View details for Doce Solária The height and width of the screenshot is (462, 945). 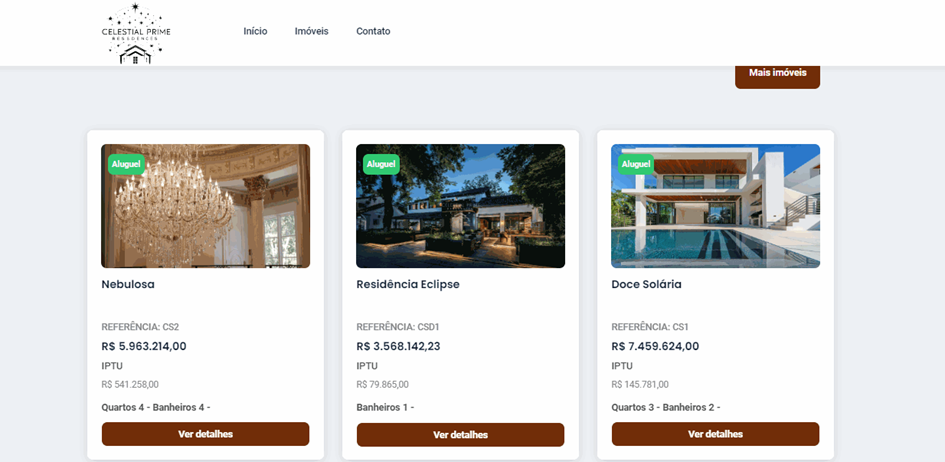point(715,434)
